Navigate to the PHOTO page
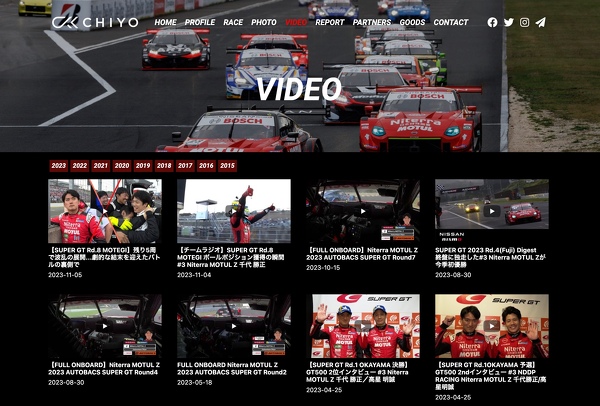 click(x=264, y=22)
